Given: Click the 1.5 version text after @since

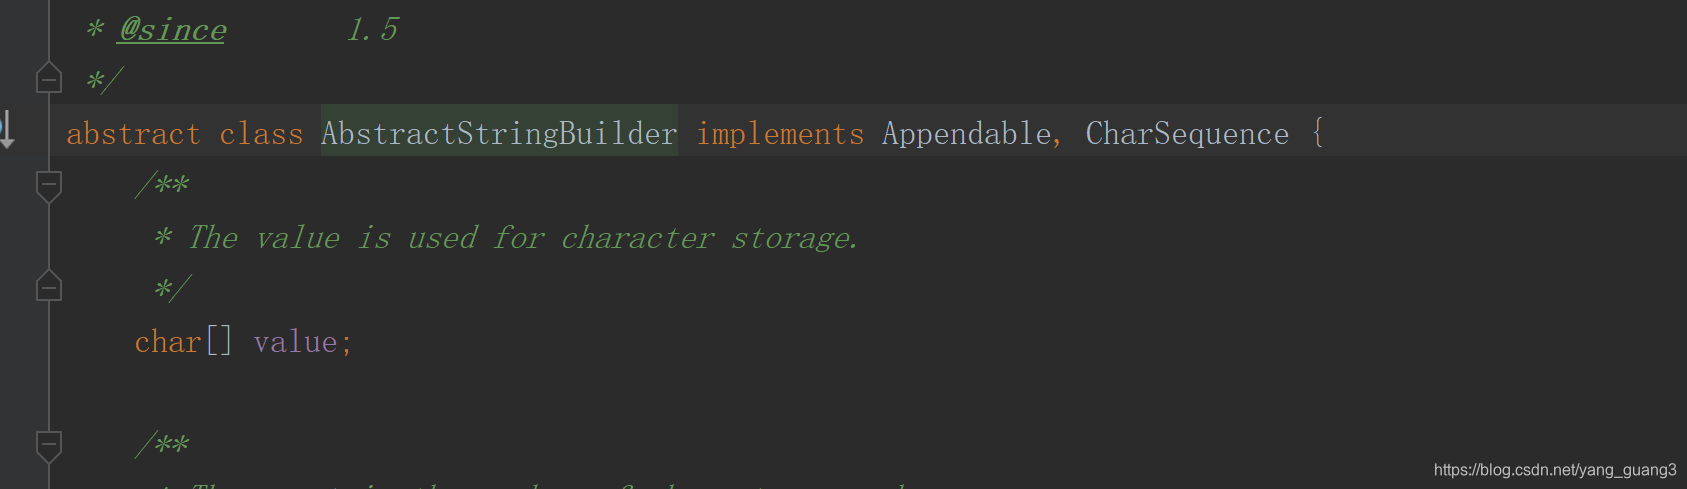Looking at the screenshot, I should pos(372,30).
